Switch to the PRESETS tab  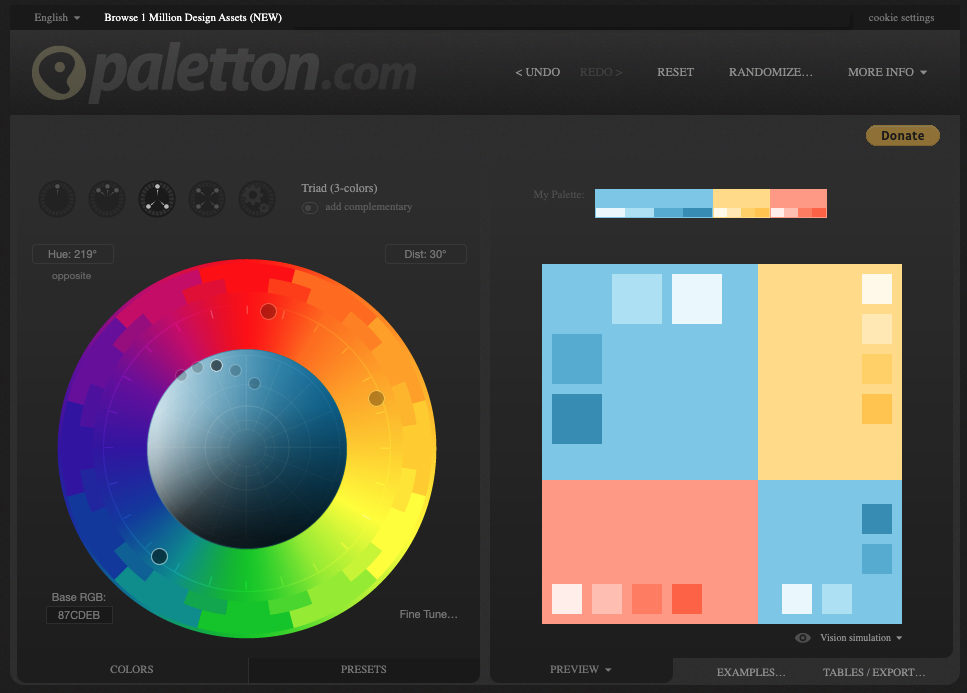364,670
